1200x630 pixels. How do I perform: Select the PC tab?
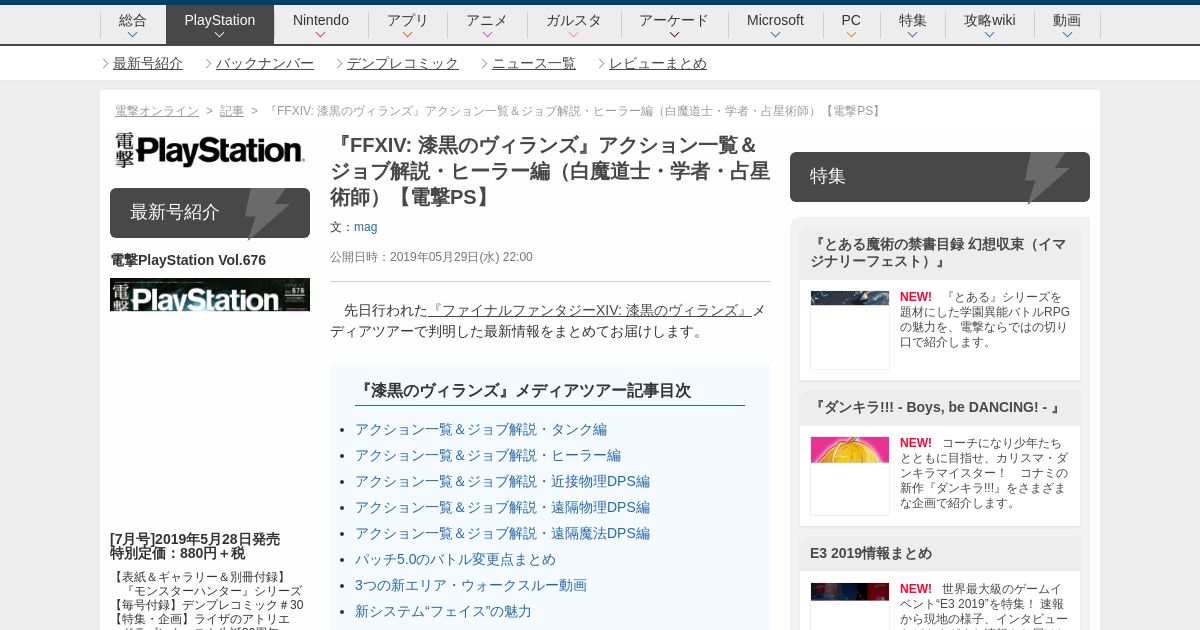(x=851, y=24)
